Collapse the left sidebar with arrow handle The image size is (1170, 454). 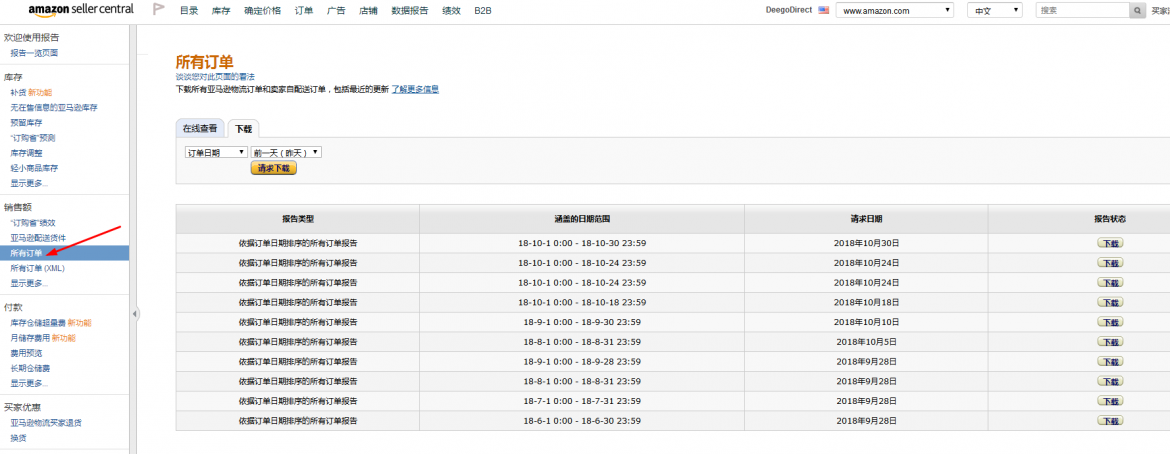click(x=135, y=314)
